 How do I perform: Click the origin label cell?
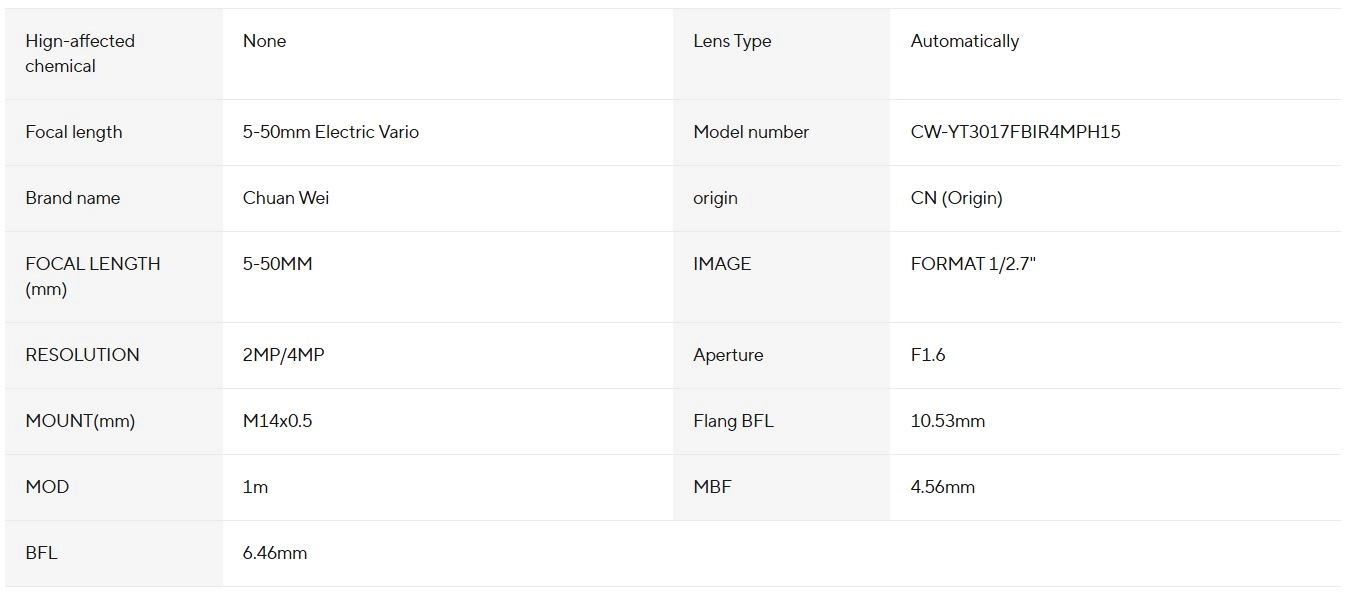pos(781,198)
